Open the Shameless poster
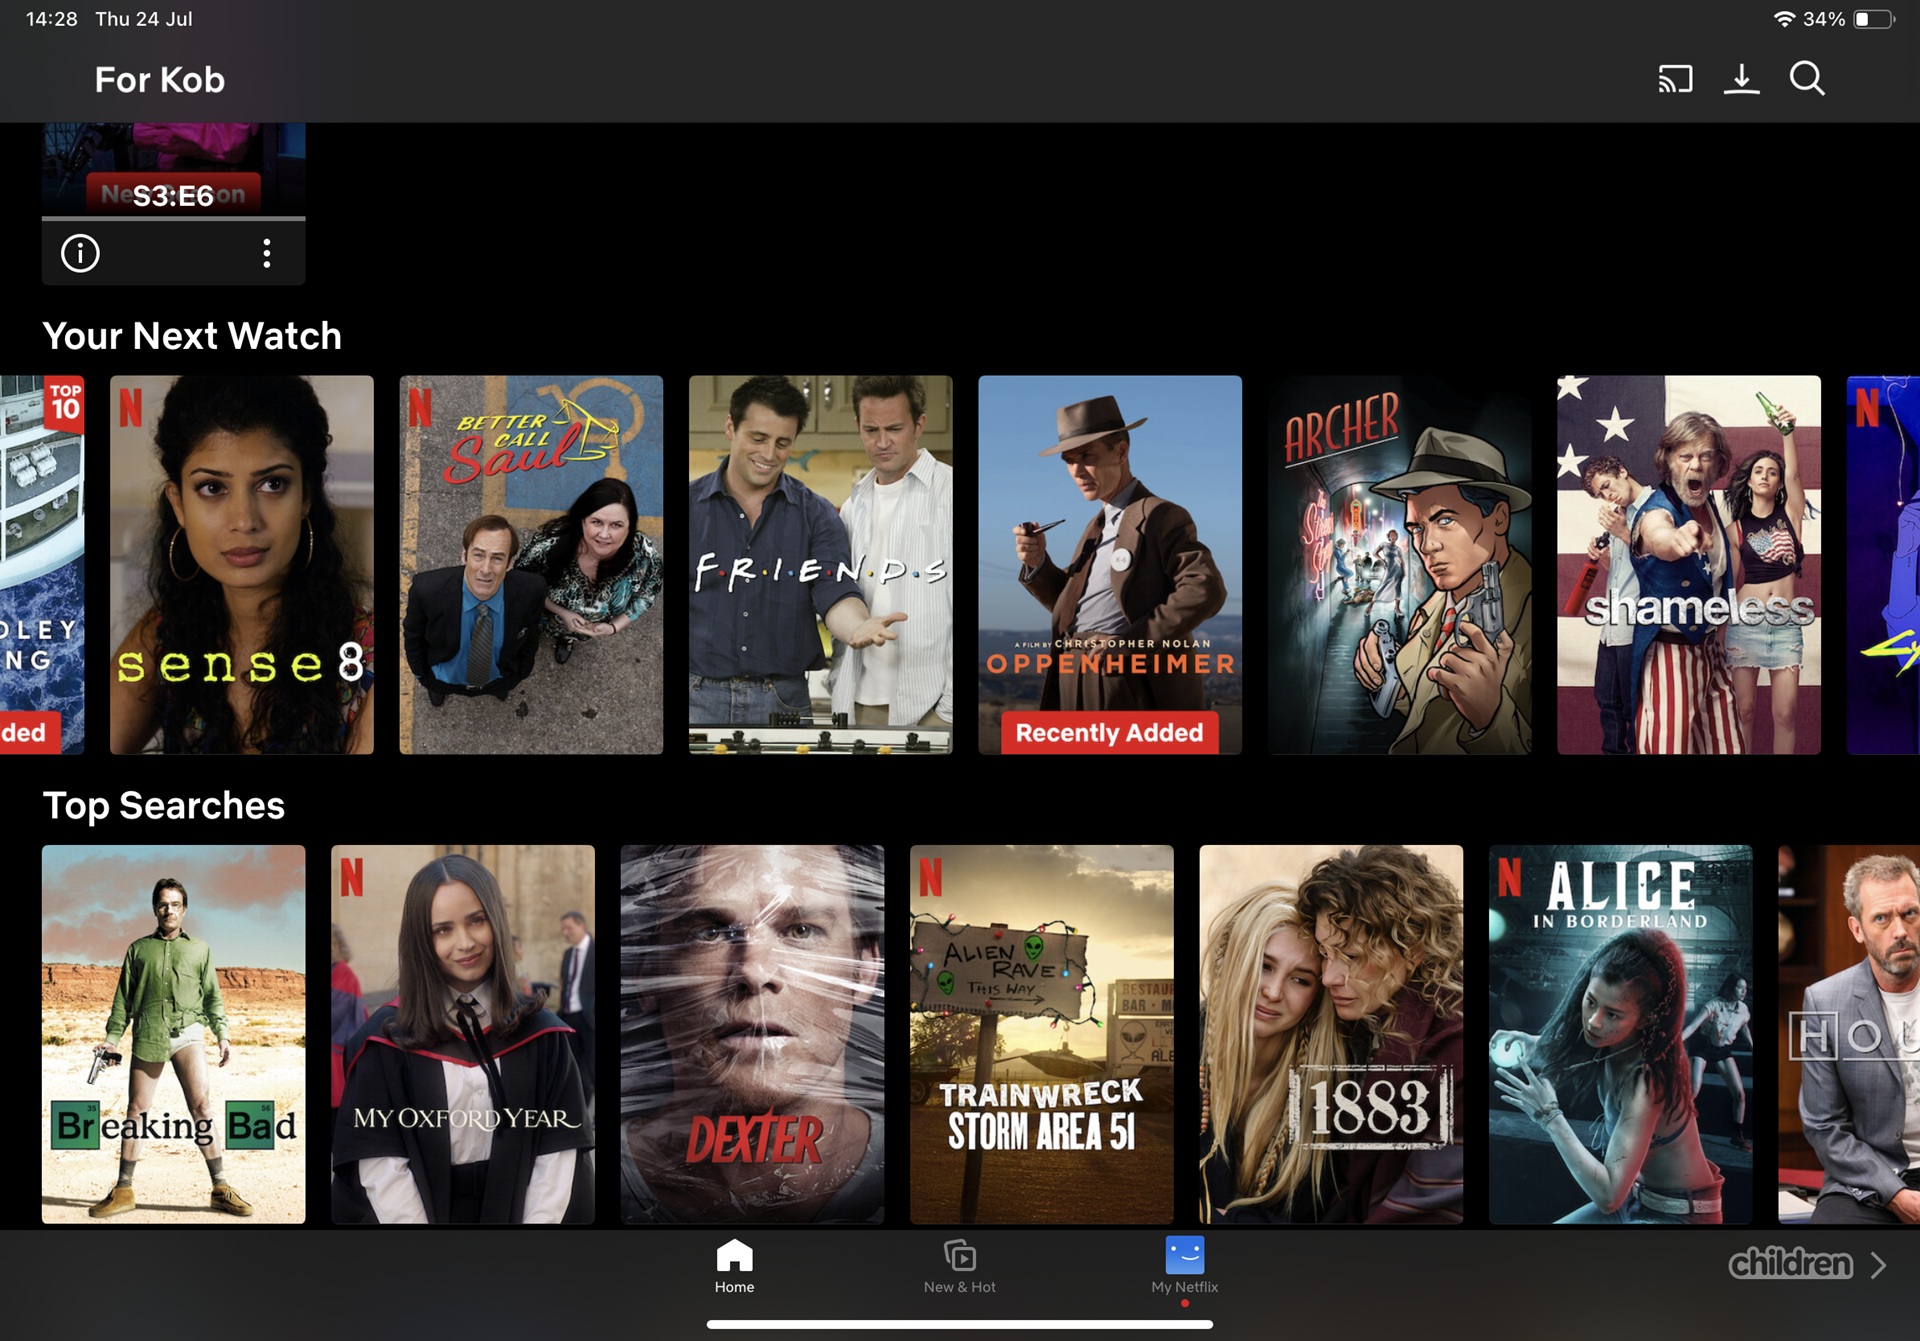 coord(1688,564)
